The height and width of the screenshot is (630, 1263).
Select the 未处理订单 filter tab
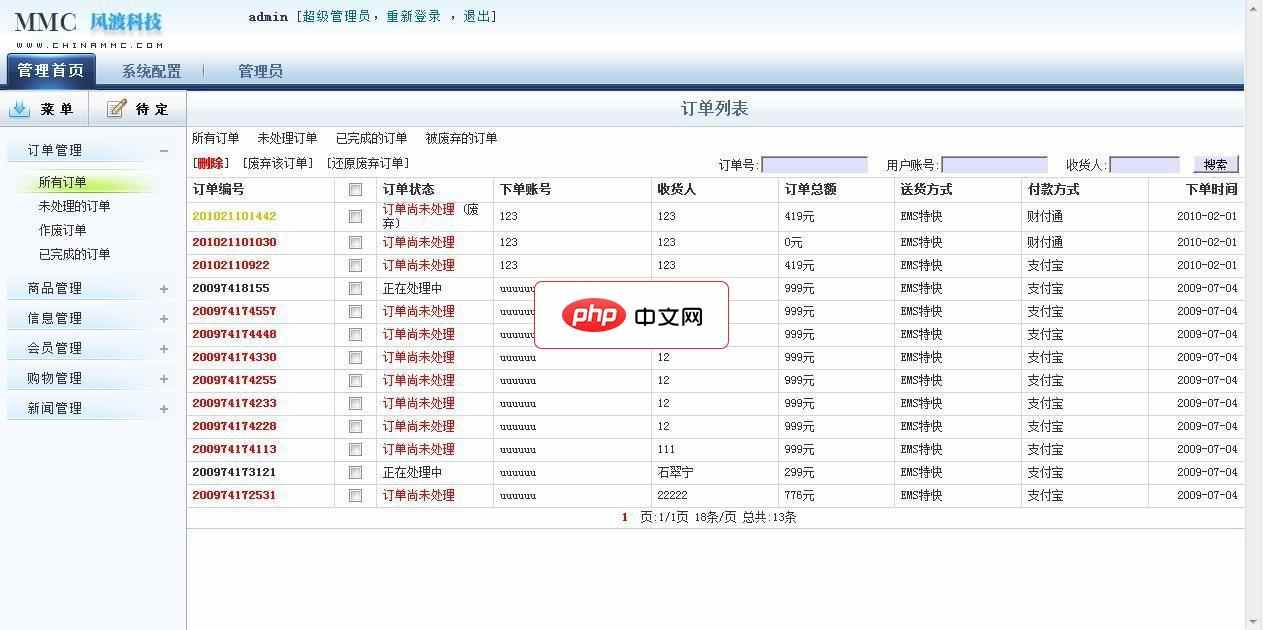(x=289, y=138)
